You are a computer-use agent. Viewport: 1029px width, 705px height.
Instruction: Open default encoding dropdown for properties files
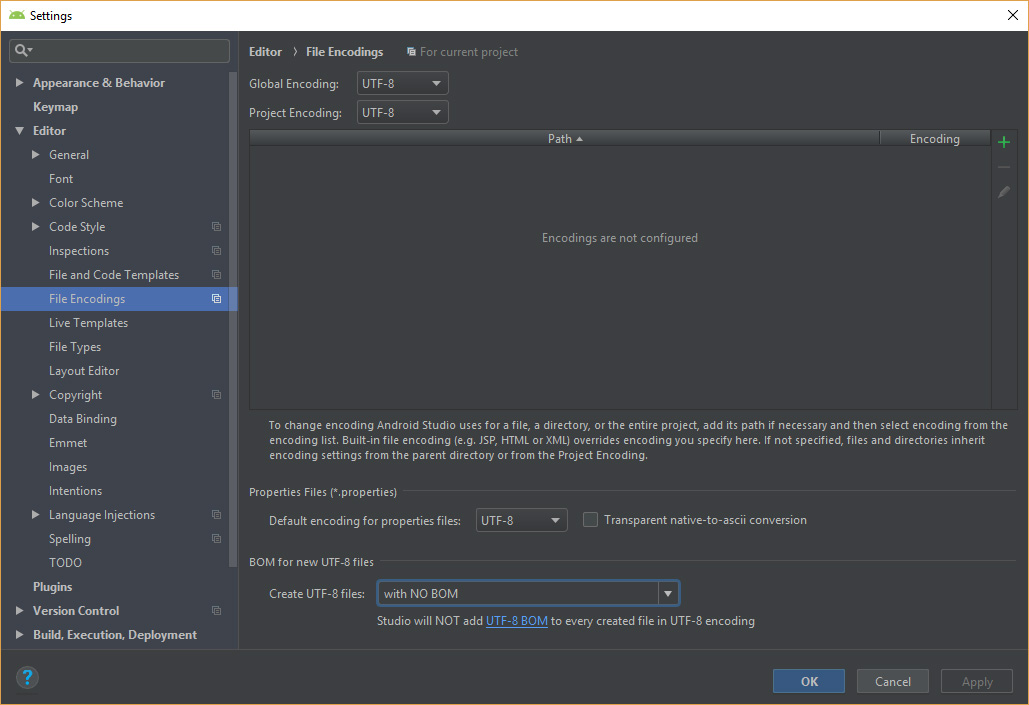point(557,519)
